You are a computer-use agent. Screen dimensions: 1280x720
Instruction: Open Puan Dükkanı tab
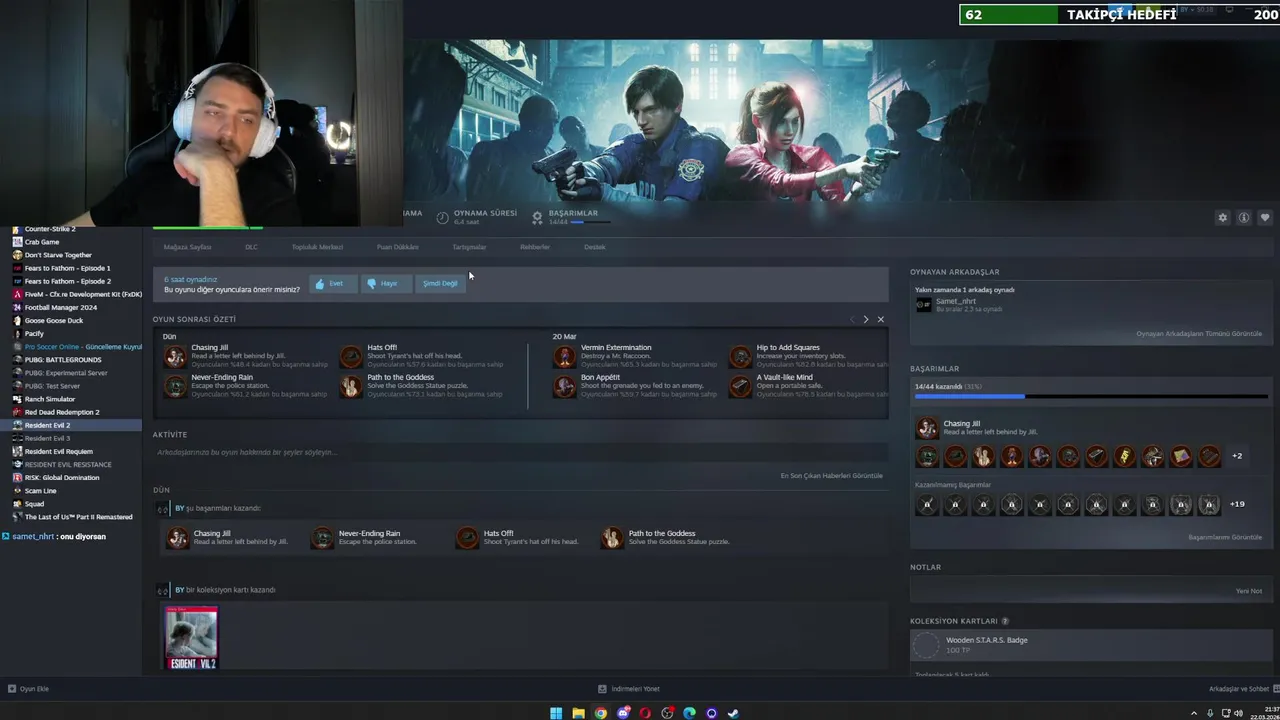pos(397,247)
